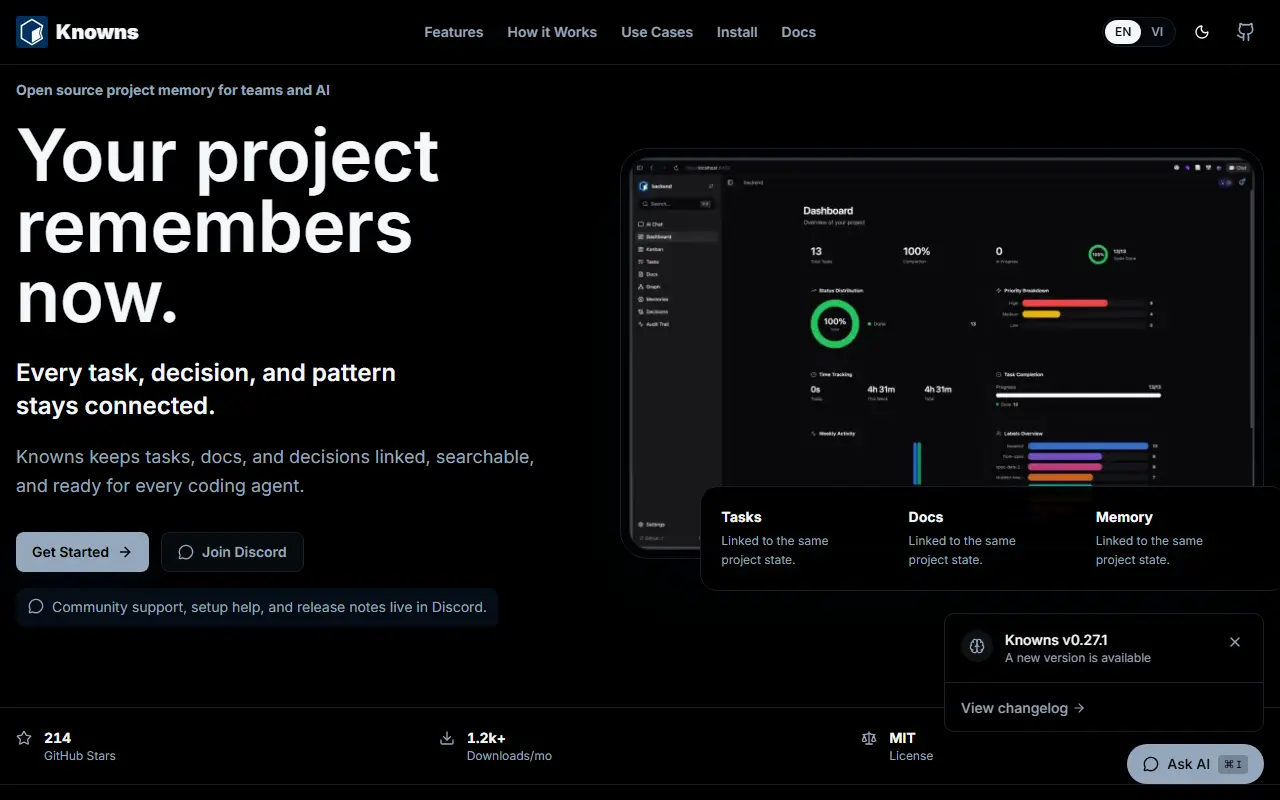
Task: Click the "214" GitHub Stars count
Action: pos(57,738)
